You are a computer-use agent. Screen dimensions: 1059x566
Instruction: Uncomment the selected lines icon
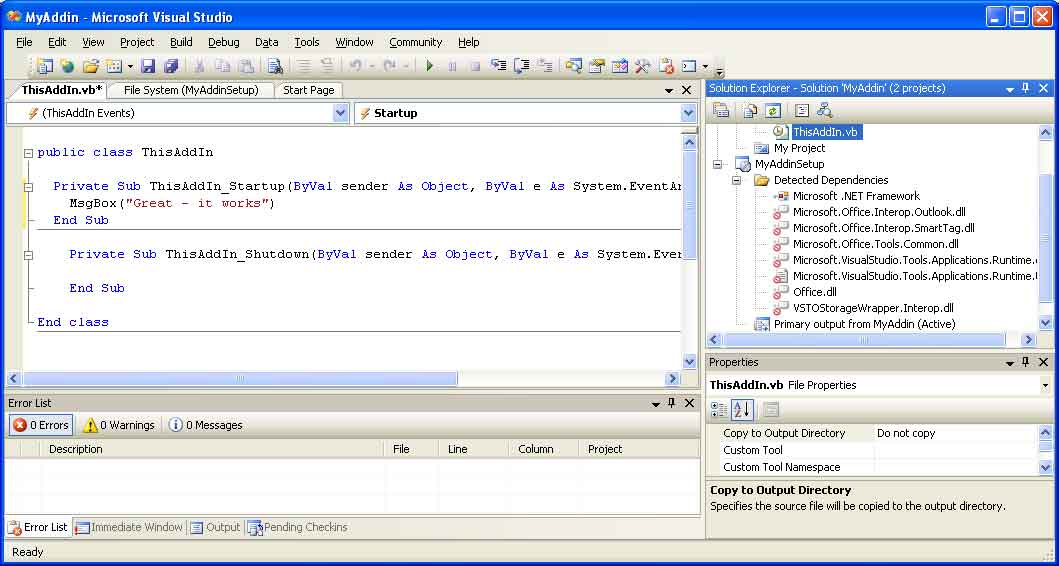tap(327, 66)
